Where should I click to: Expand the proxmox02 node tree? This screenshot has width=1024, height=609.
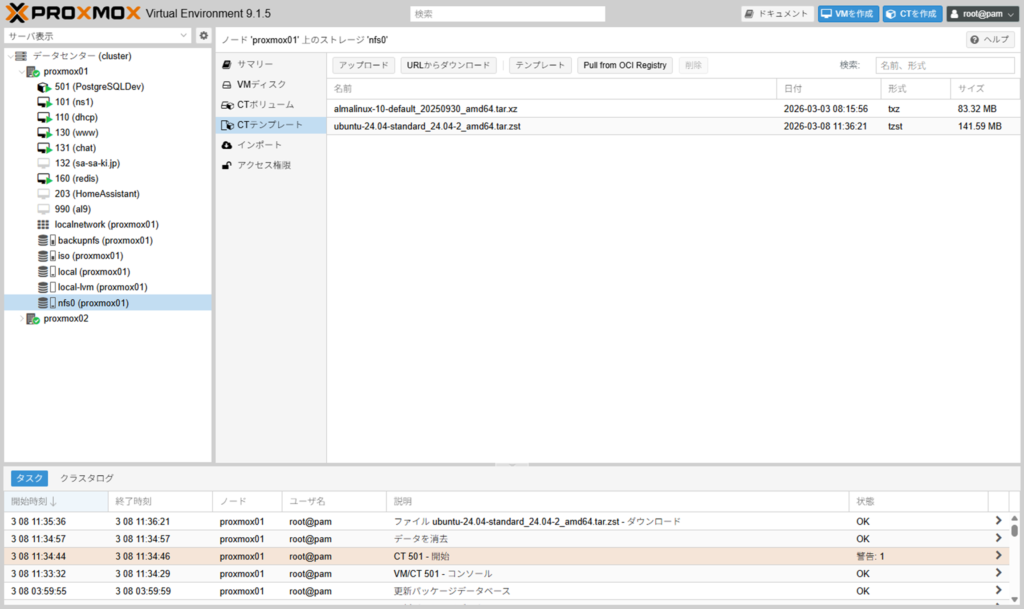coord(20,319)
